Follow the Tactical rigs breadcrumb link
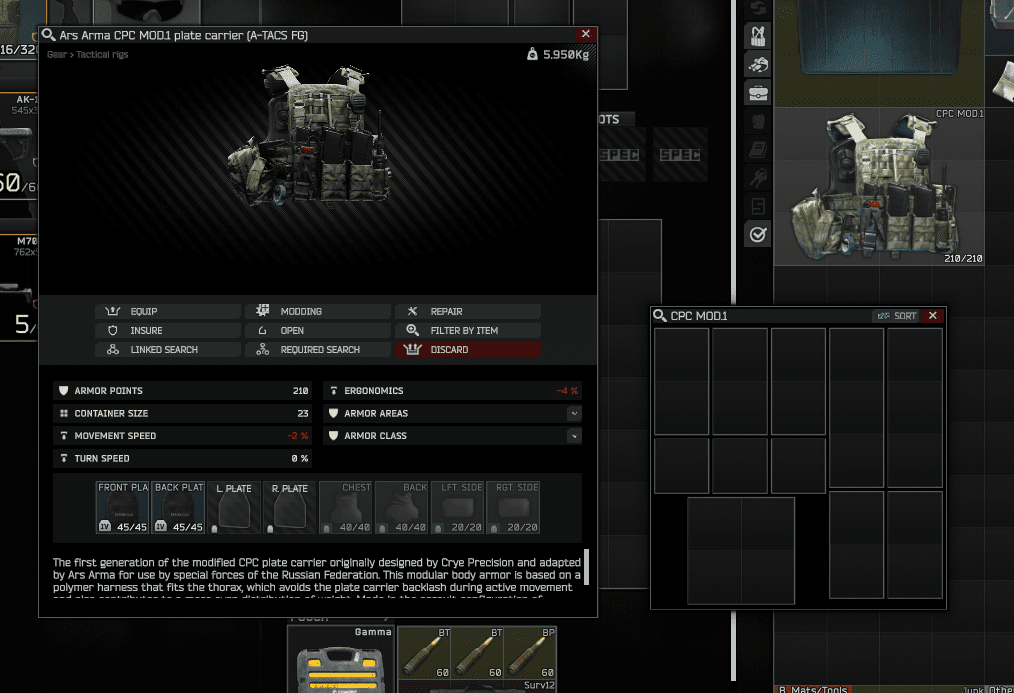Image resolution: width=1014 pixels, height=693 pixels. pos(102,54)
